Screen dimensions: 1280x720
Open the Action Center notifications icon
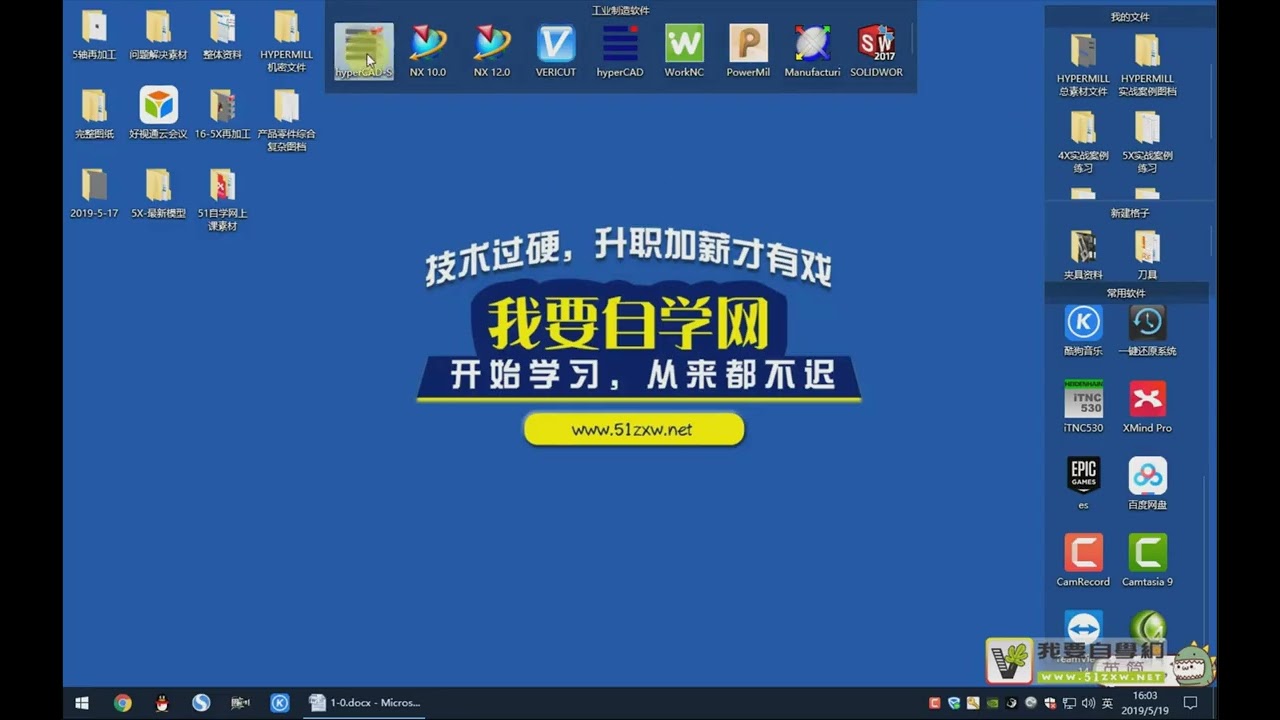1190,703
